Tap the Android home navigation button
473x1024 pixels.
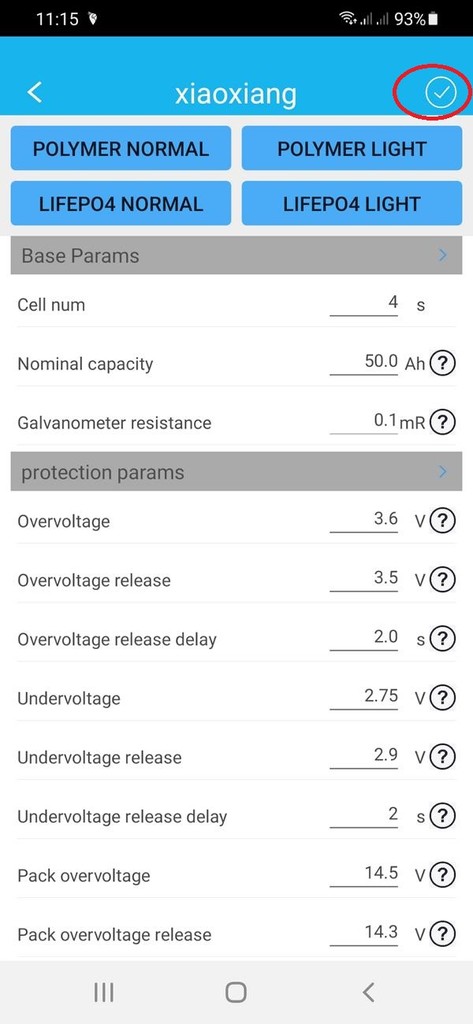[x=236, y=993]
